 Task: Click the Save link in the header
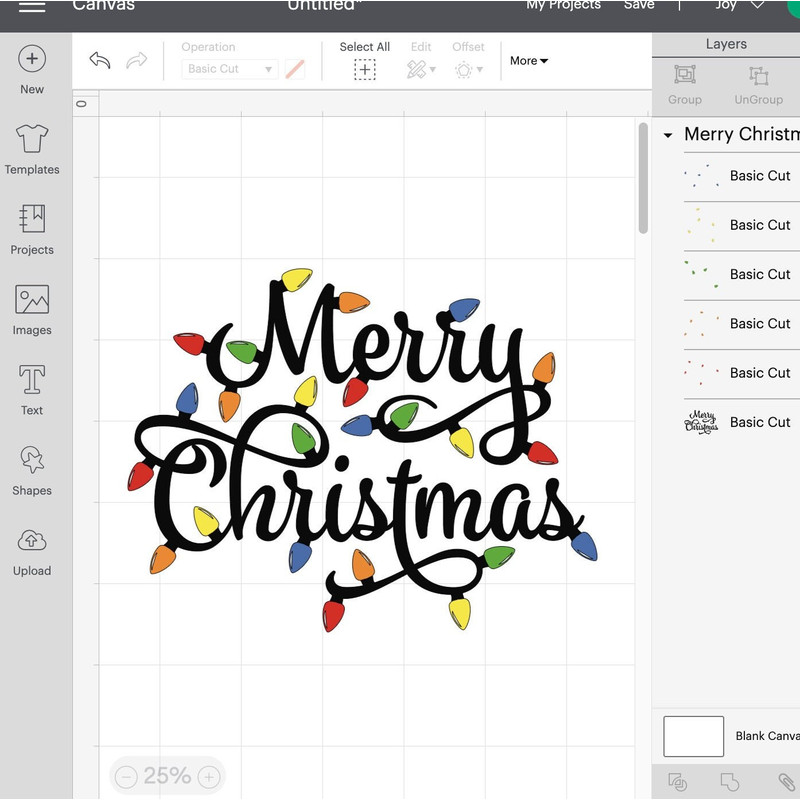[640, 6]
